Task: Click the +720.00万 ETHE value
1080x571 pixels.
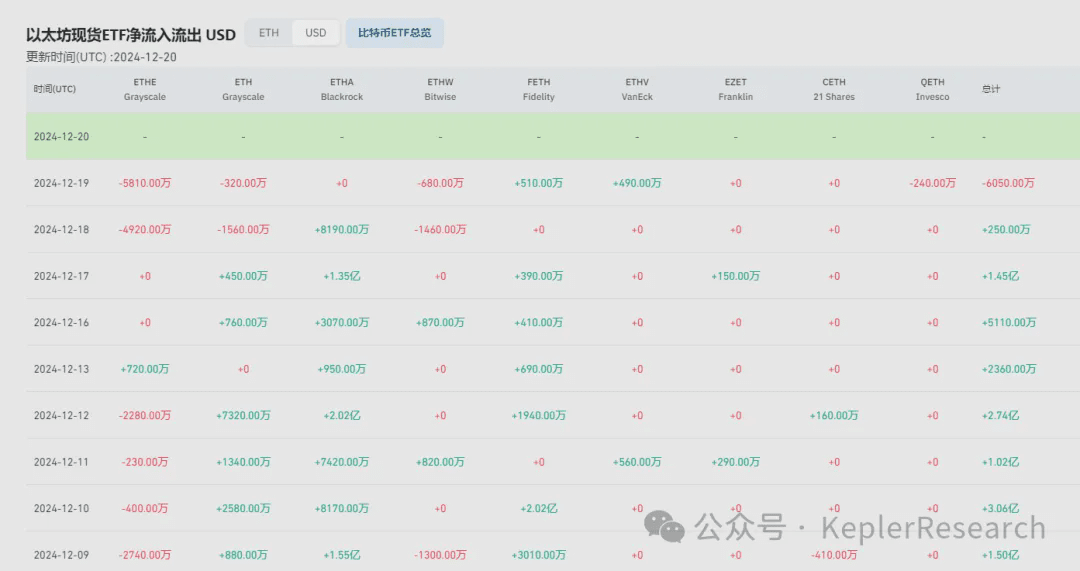Action: (x=145, y=369)
